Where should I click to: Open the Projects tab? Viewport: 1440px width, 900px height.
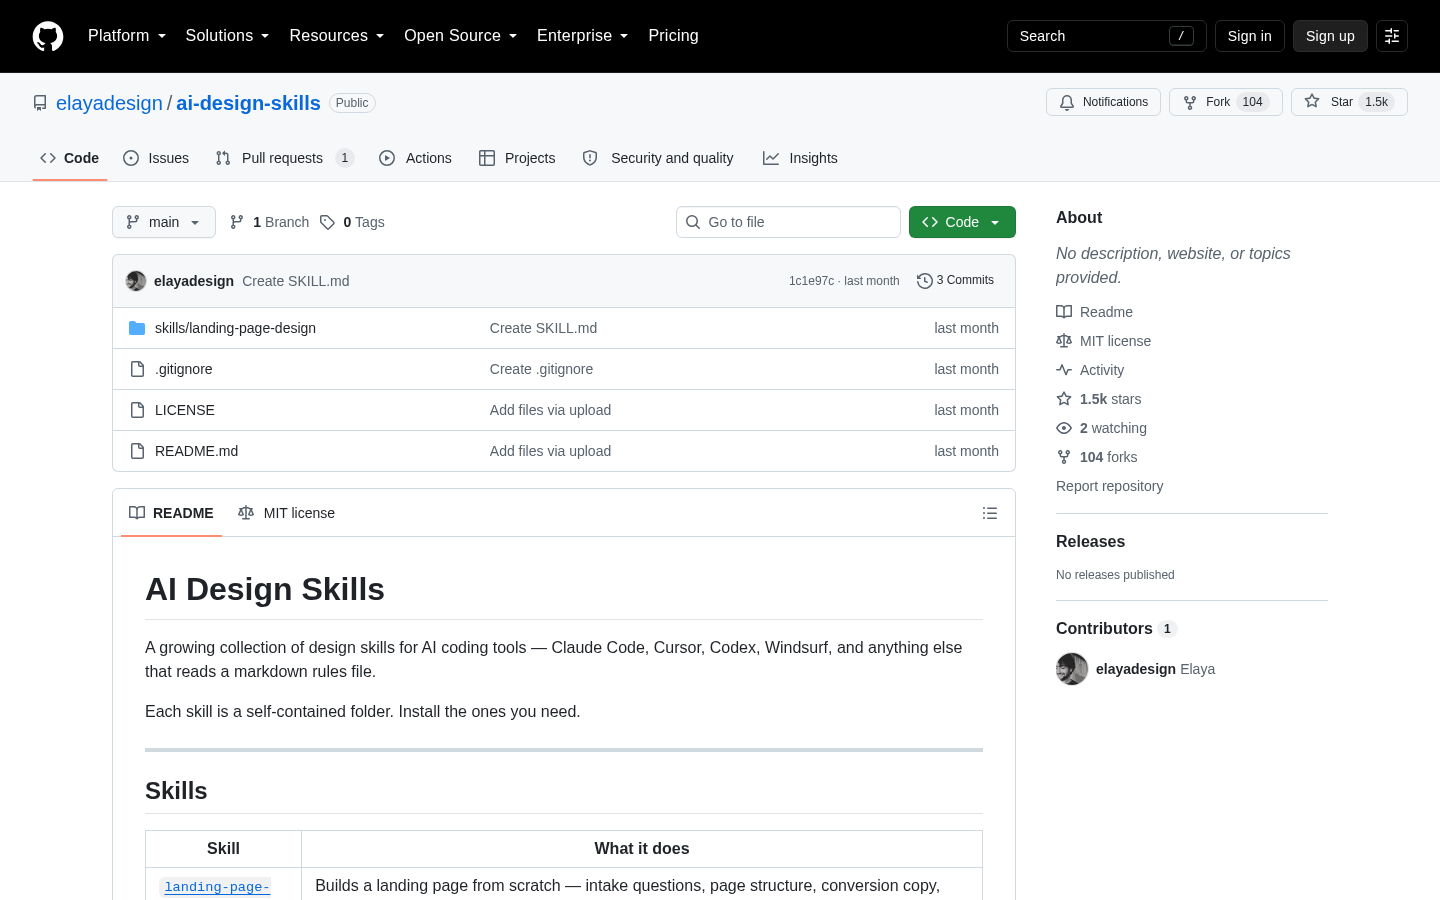(x=517, y=158)
